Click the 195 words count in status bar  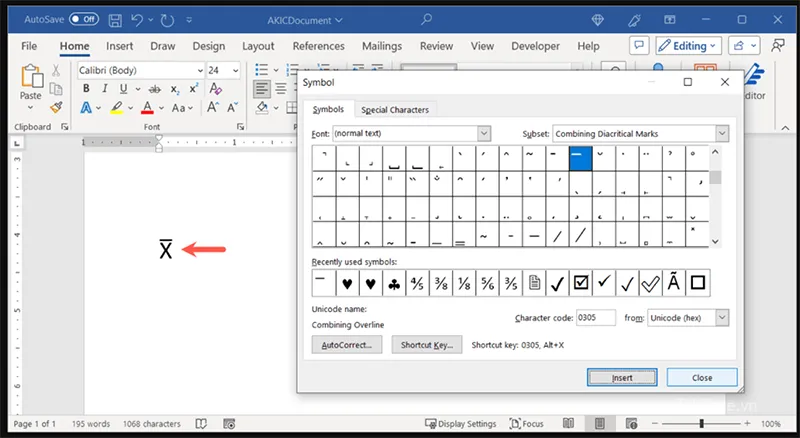(91, 424)
